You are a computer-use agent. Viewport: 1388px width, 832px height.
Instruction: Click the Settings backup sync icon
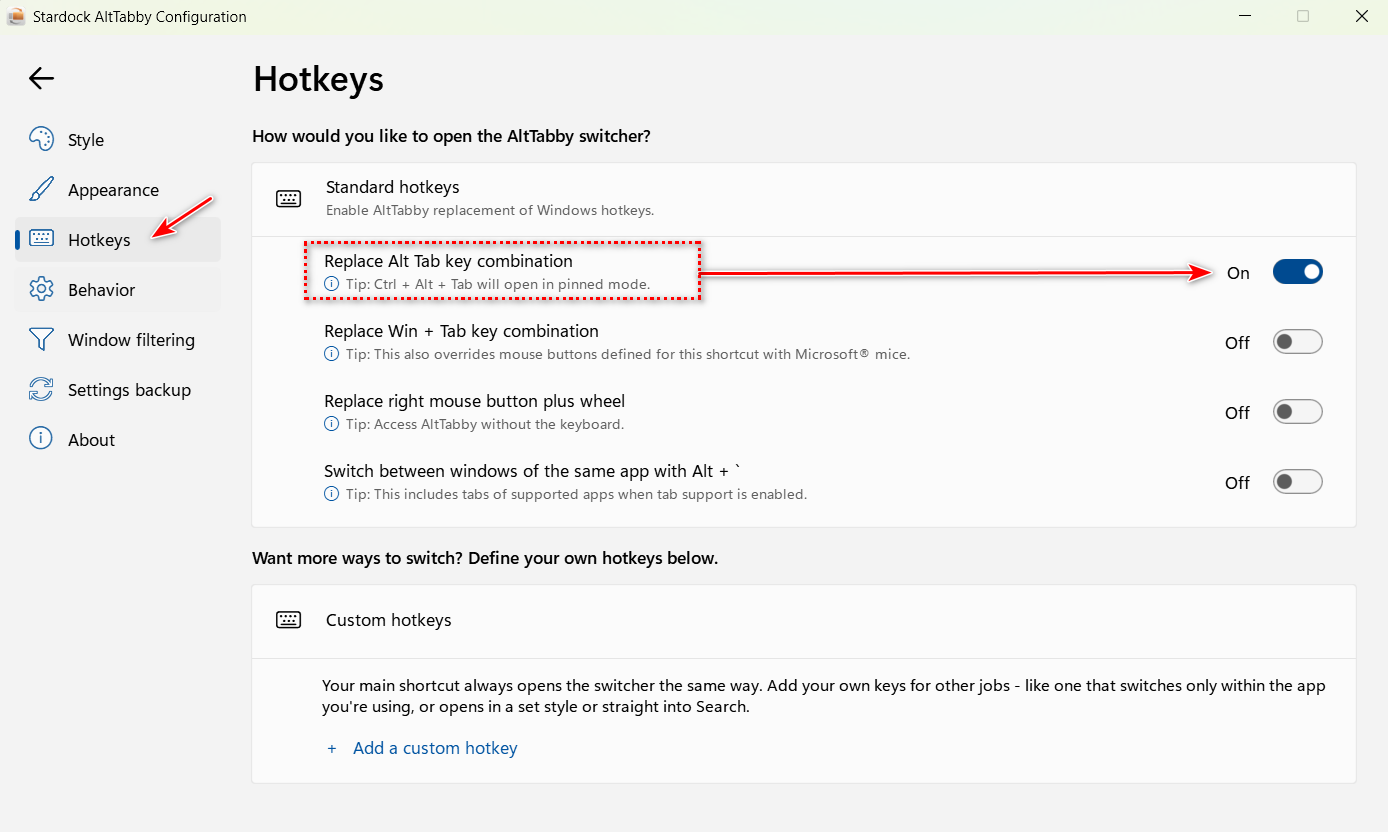click(41, 389)
